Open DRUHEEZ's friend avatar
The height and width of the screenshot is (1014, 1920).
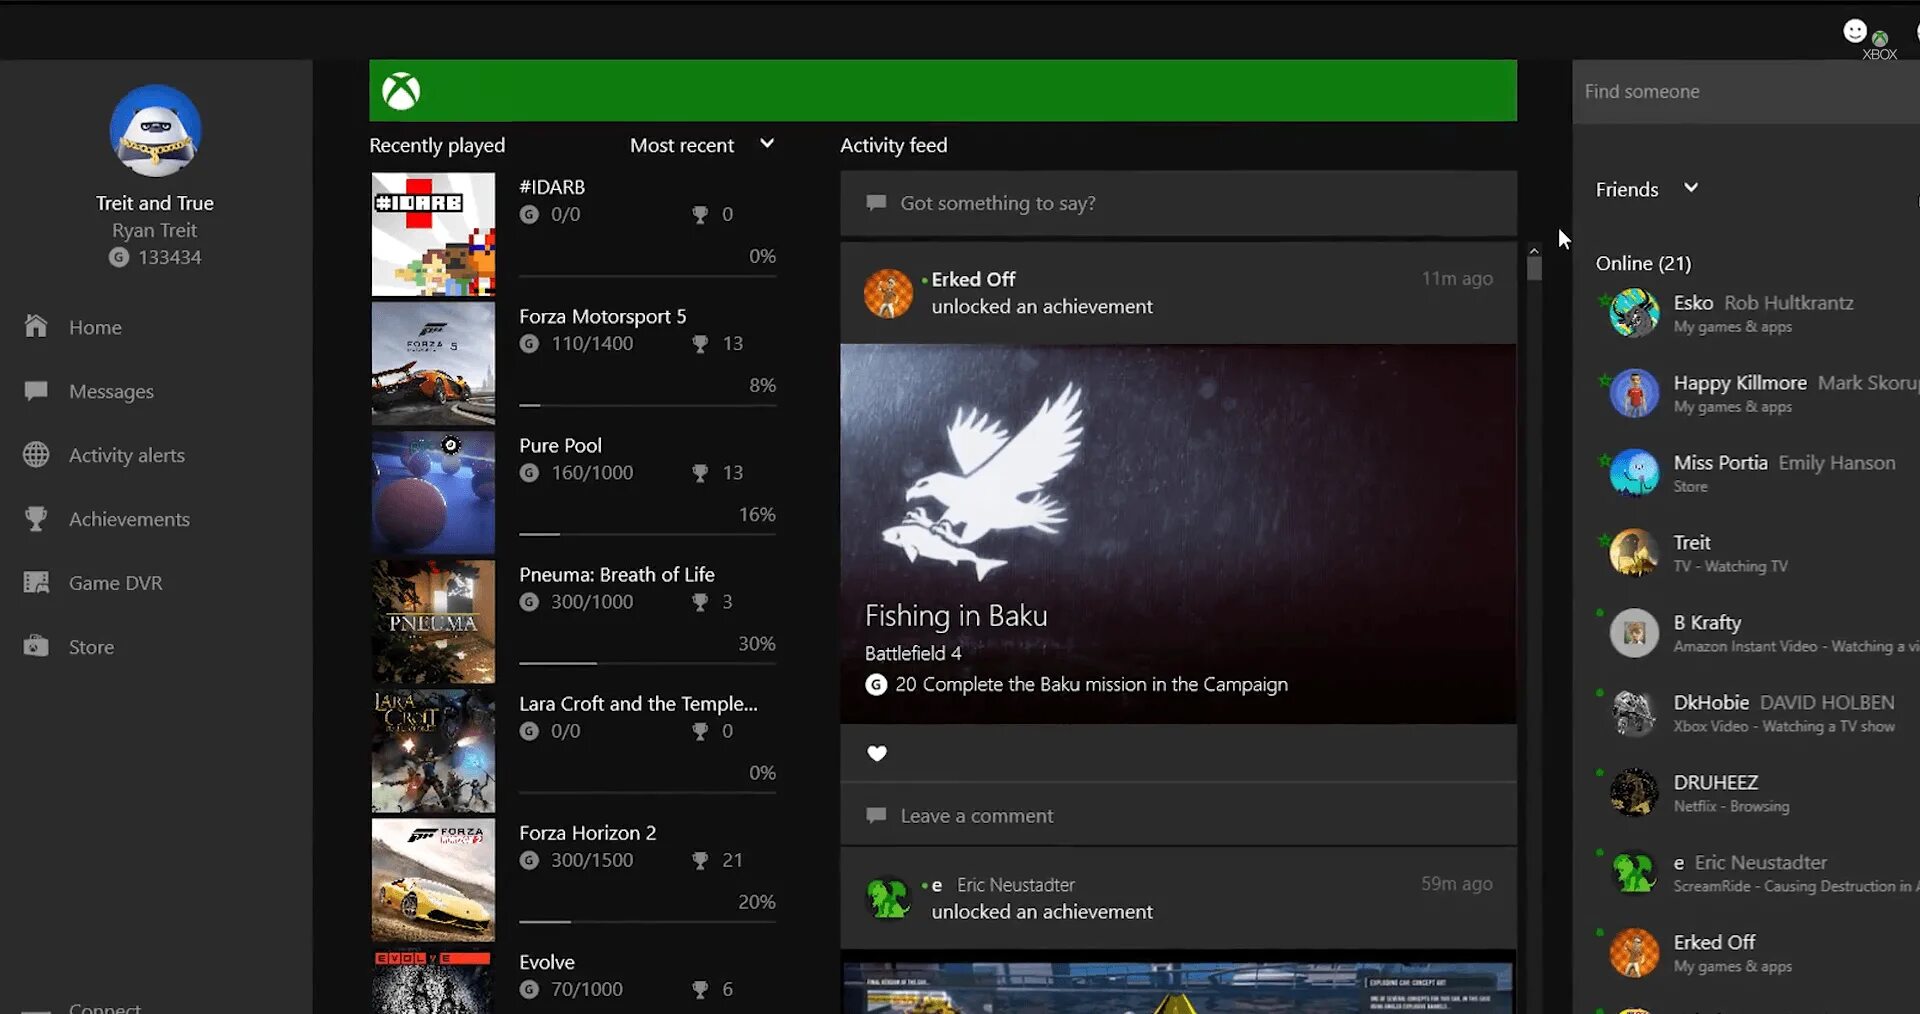tap(1634, 793)
